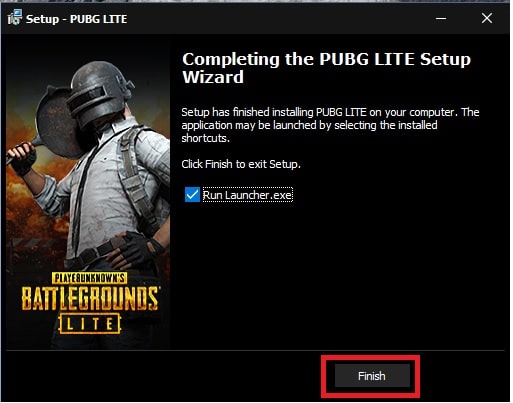The height and width of the screenshot is (403, 513).
Task: Click the empty title bar area
Action: [277, 19]
